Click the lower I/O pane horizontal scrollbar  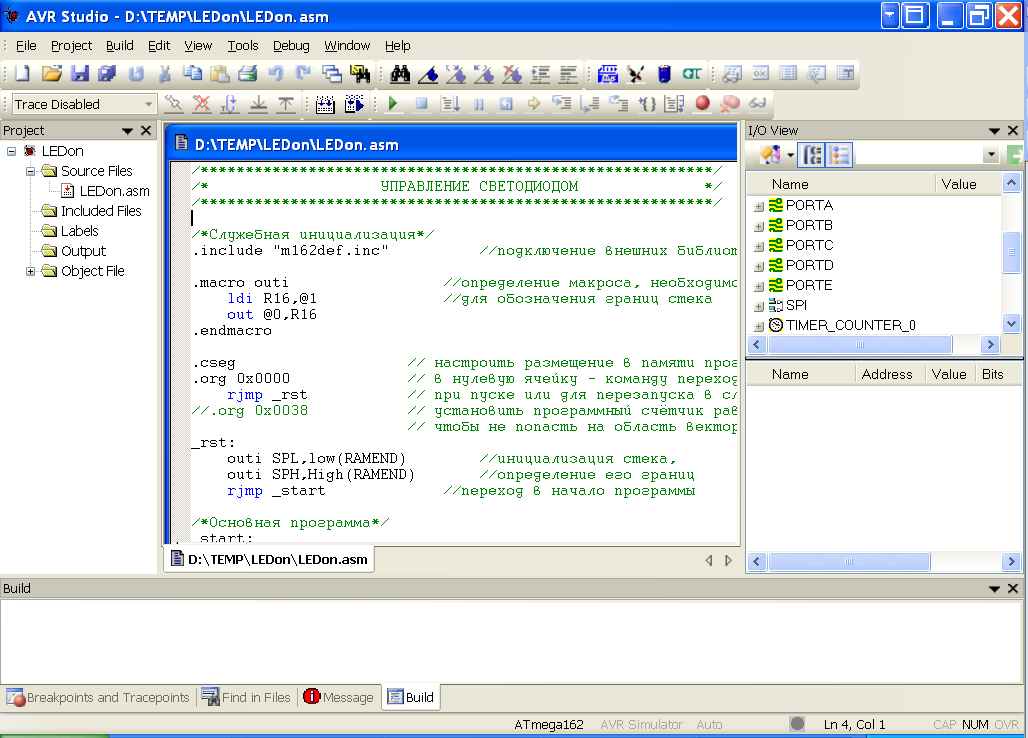pyautogui.click(x=849, y=562)
